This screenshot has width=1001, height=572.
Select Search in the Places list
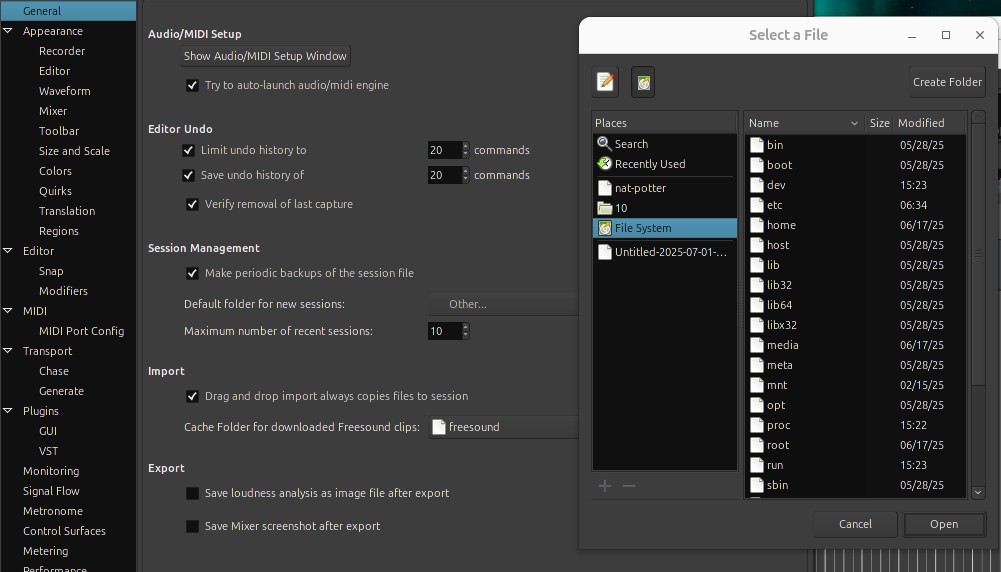click(631, 144)
